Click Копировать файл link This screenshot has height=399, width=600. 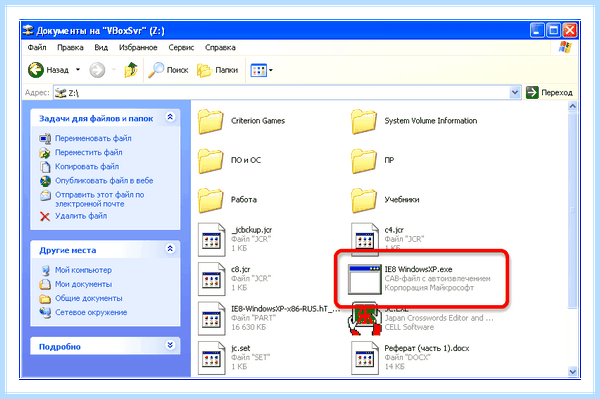pyautogui.click(x=87, y=166)
